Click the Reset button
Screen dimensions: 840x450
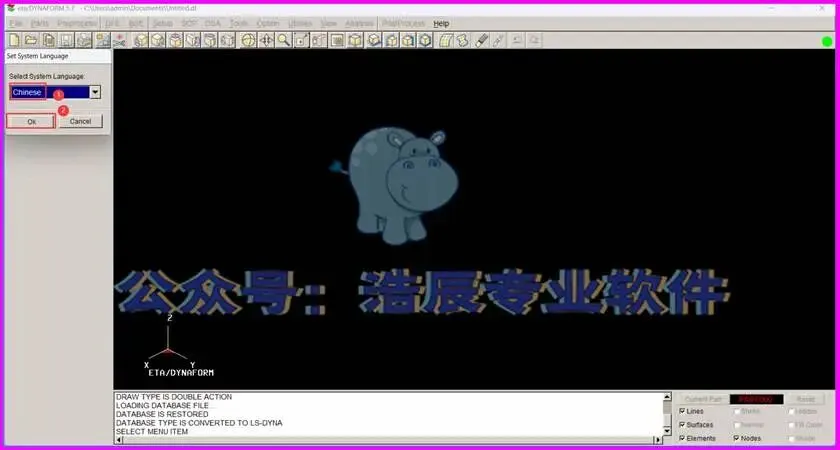[806, 400]
